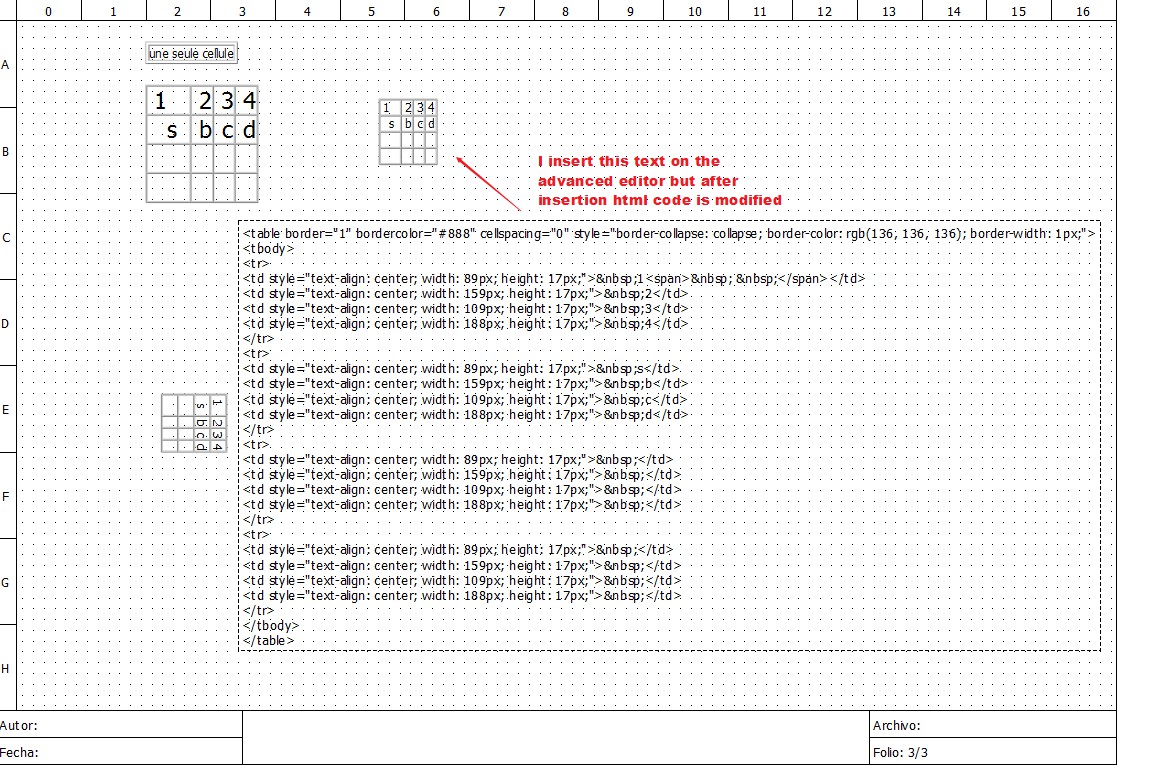Image resolution: width=1173 pixels, height=782 pixels.
Task: Click row header H
Action: pos(7,668)
